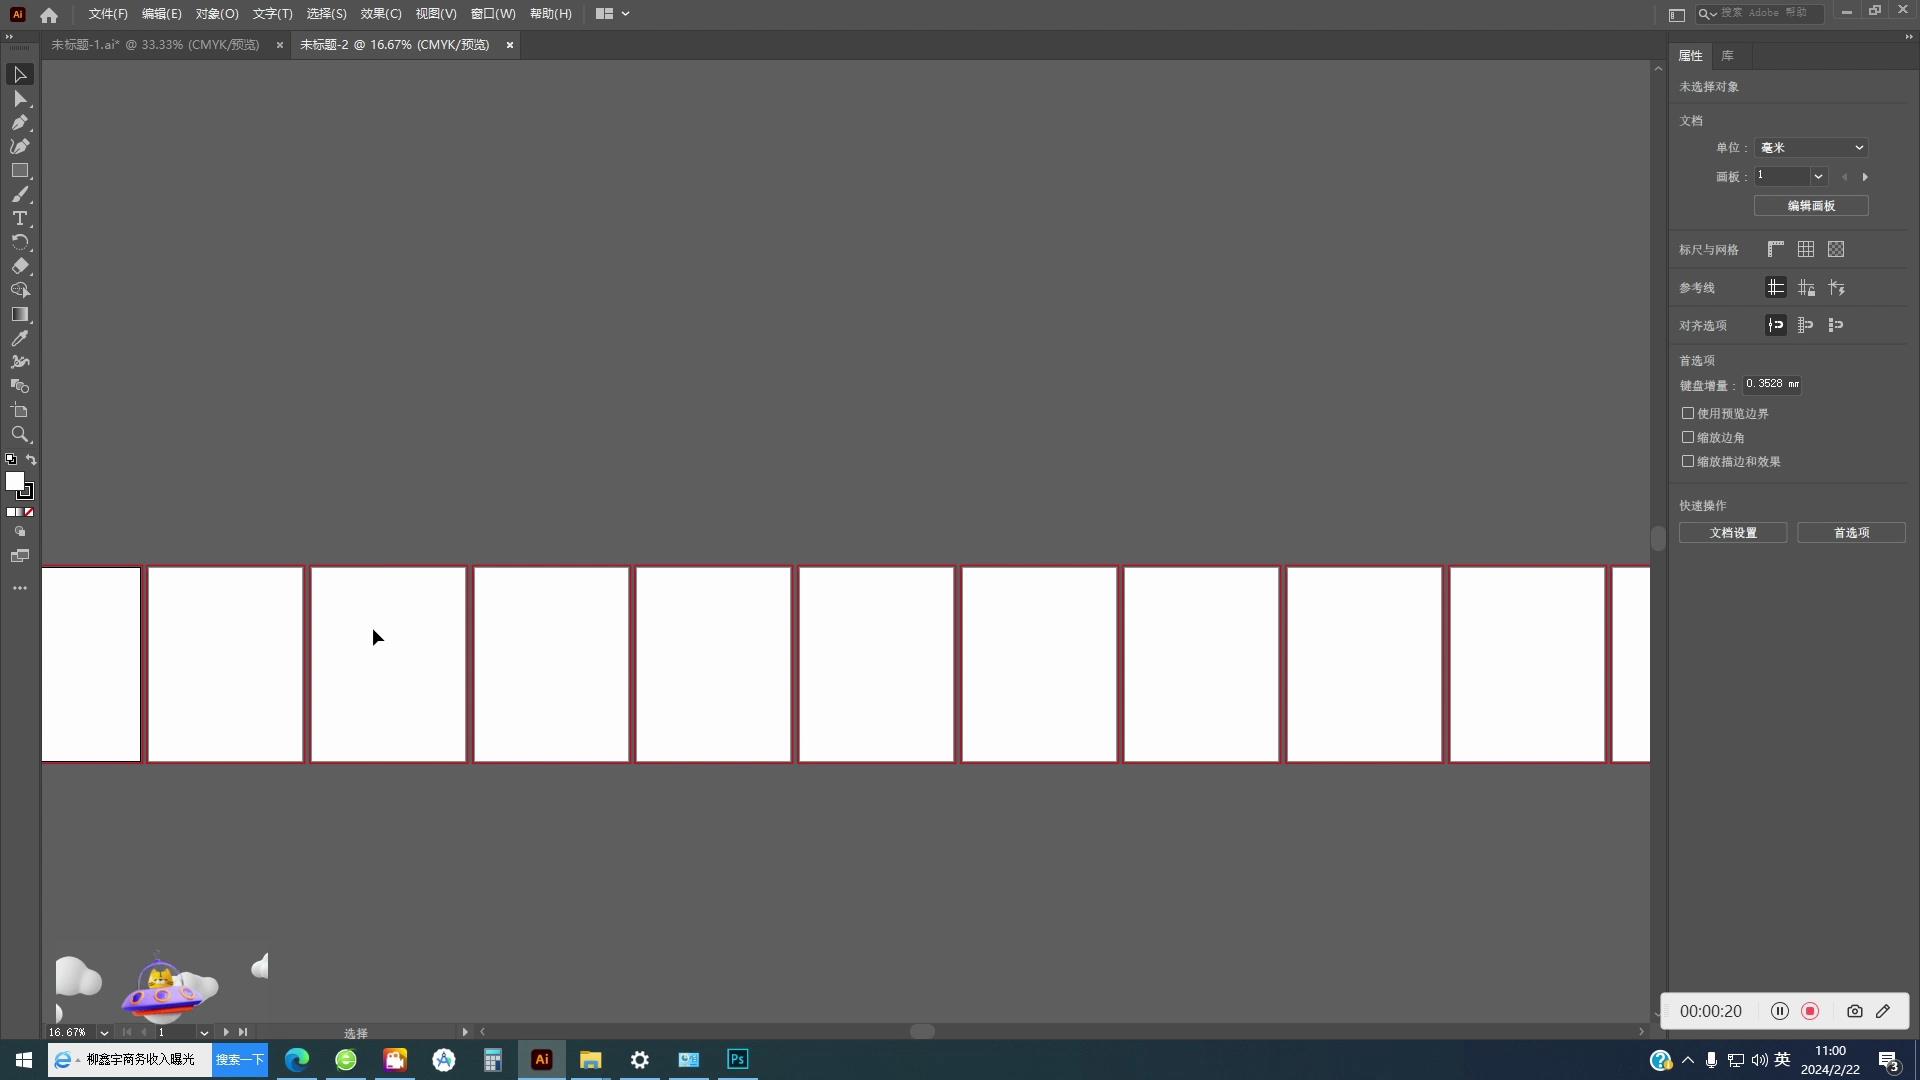Open Photoshop from the taskbar
This screenshot has width=1920, height=1080.
(738, 1060)
